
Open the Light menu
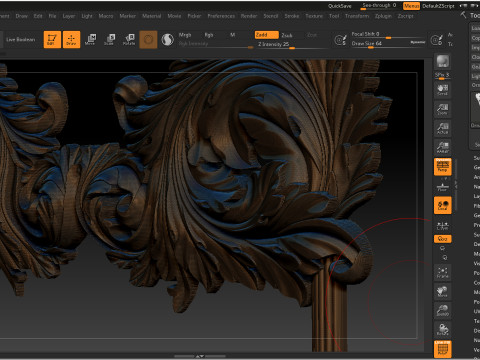(87, 16)
